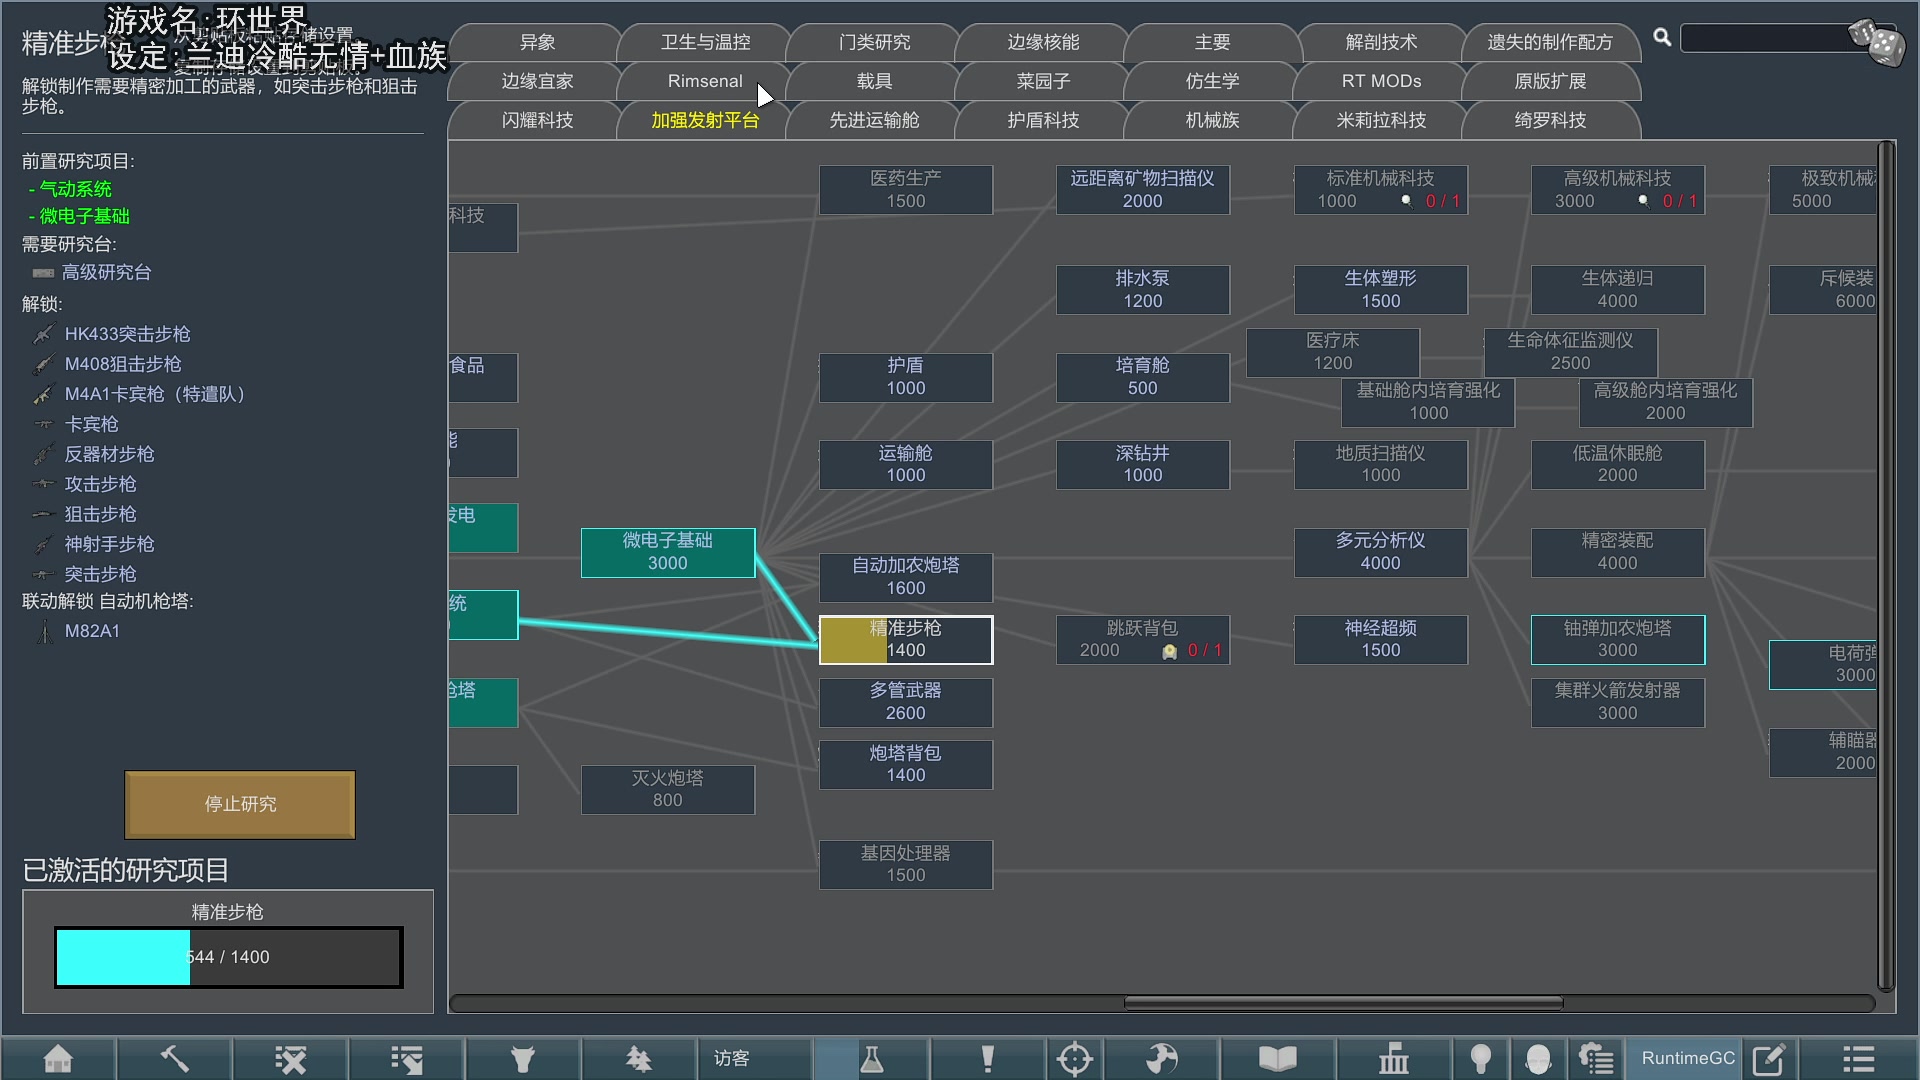
Task: Open the house architect icon in bottom bar
Action: click(58, 1058)
